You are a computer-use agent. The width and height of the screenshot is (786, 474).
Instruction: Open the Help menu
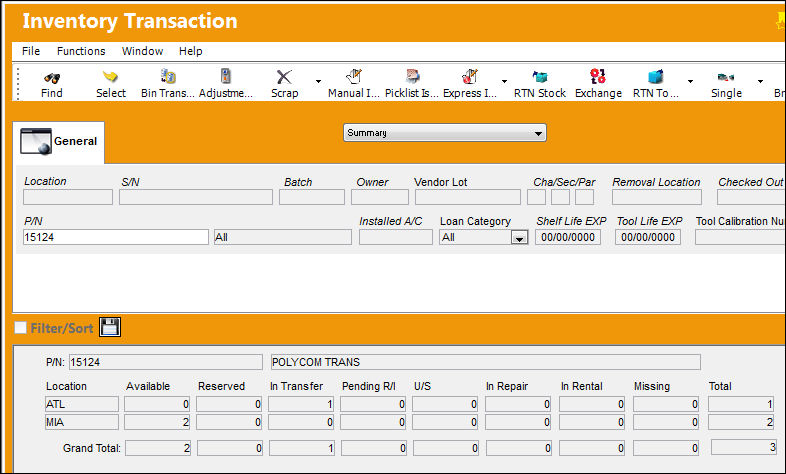[x=190, y=51]
